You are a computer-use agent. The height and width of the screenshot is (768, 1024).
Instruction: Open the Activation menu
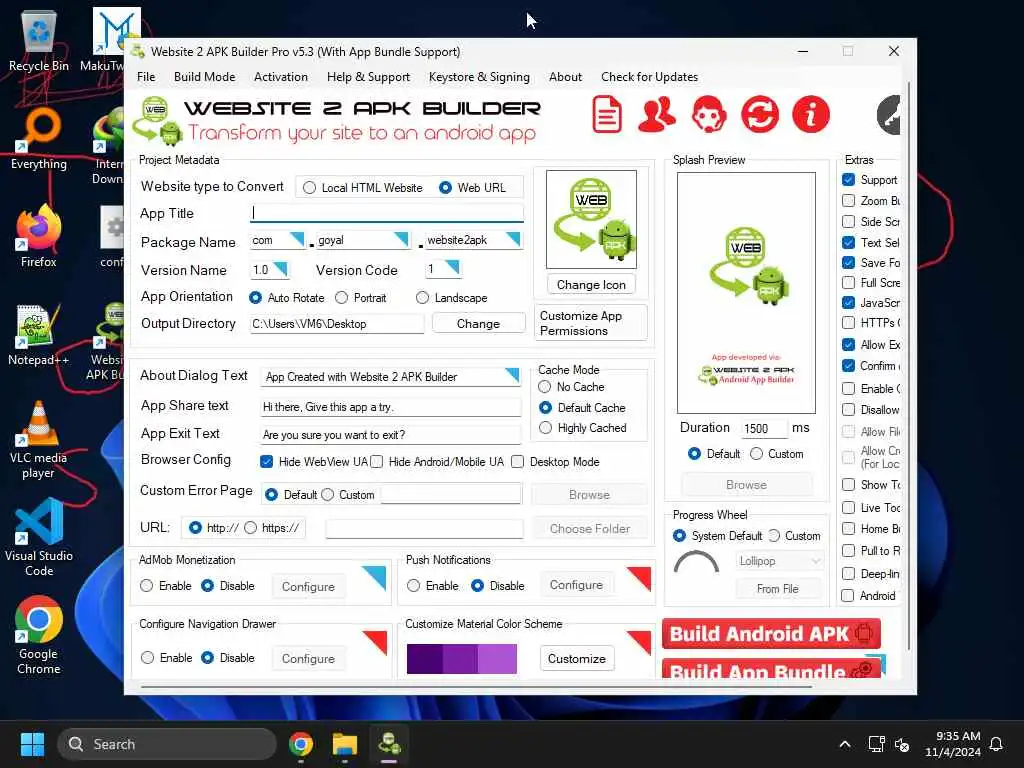coord(281,77)
